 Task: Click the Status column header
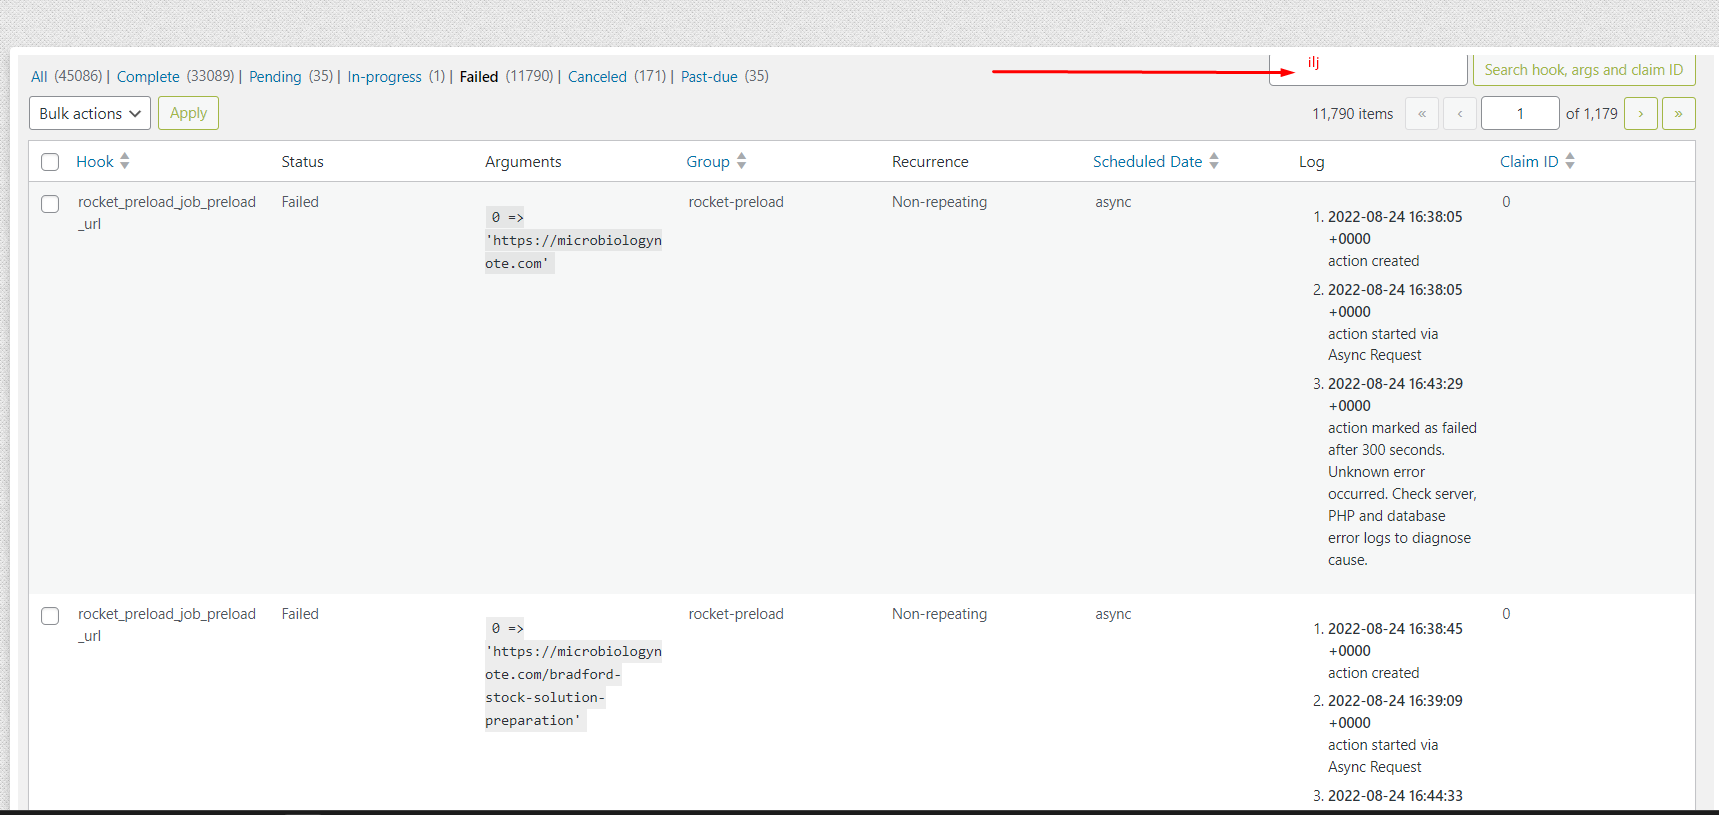point(302,162)
